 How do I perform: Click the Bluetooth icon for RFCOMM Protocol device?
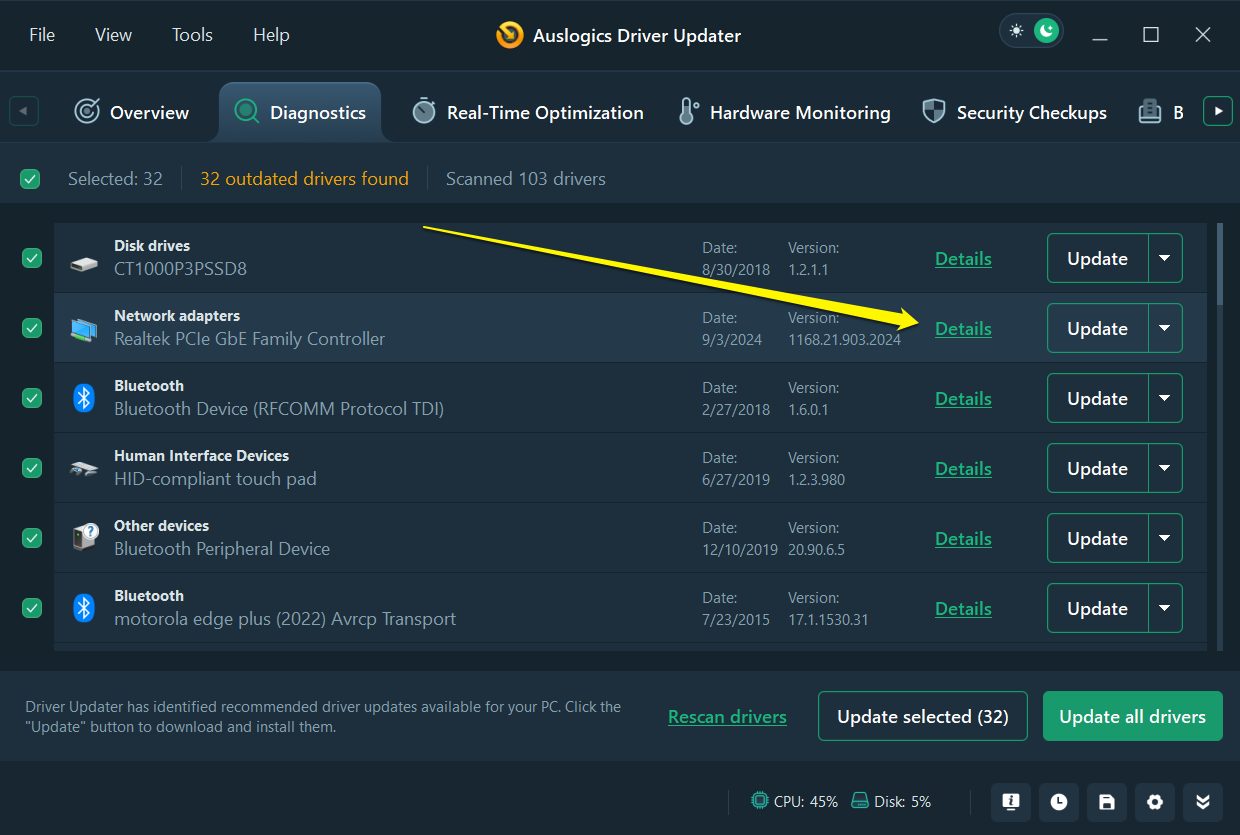pos(84,398)
